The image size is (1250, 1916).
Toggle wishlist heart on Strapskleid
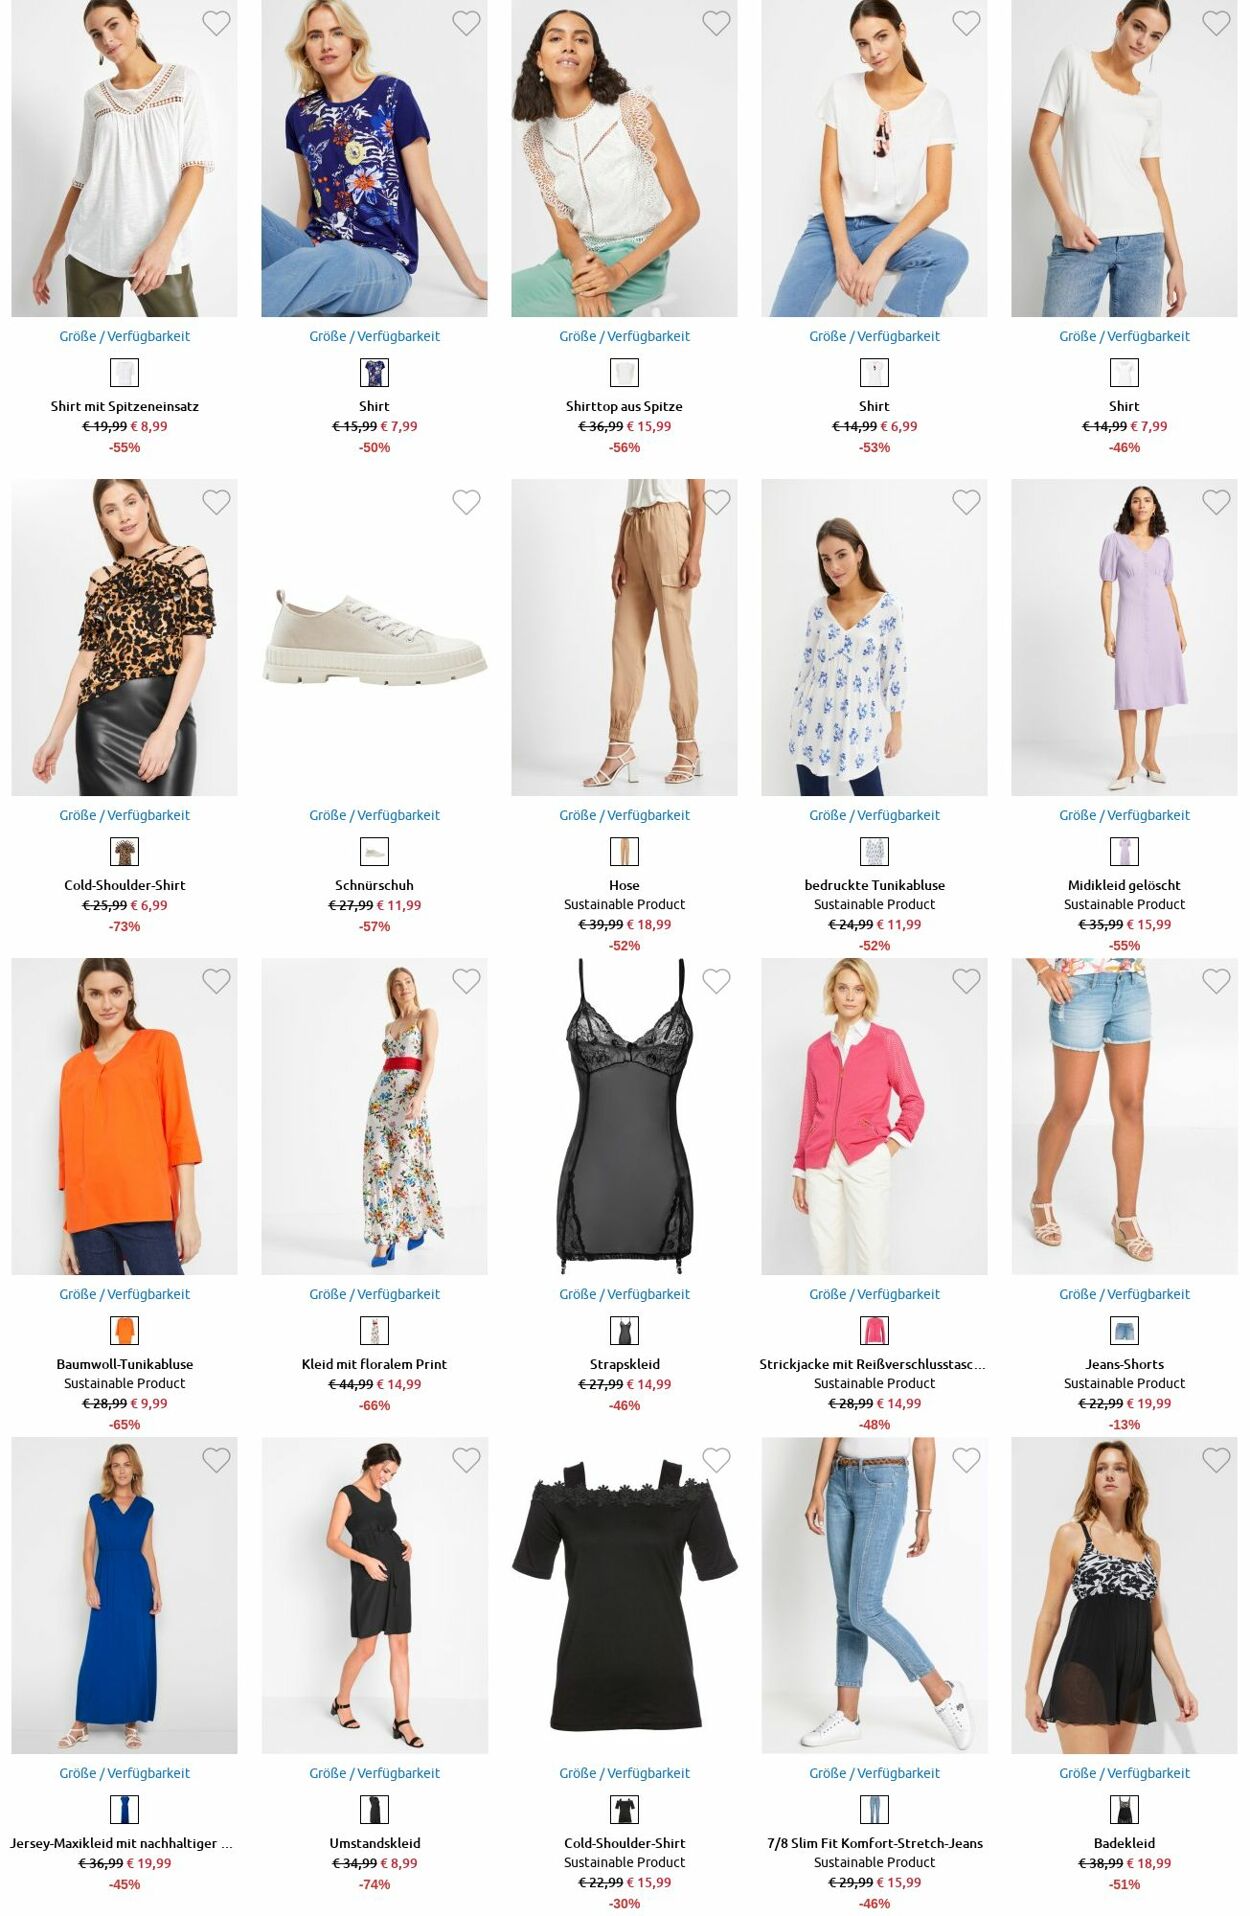[716, 981]
